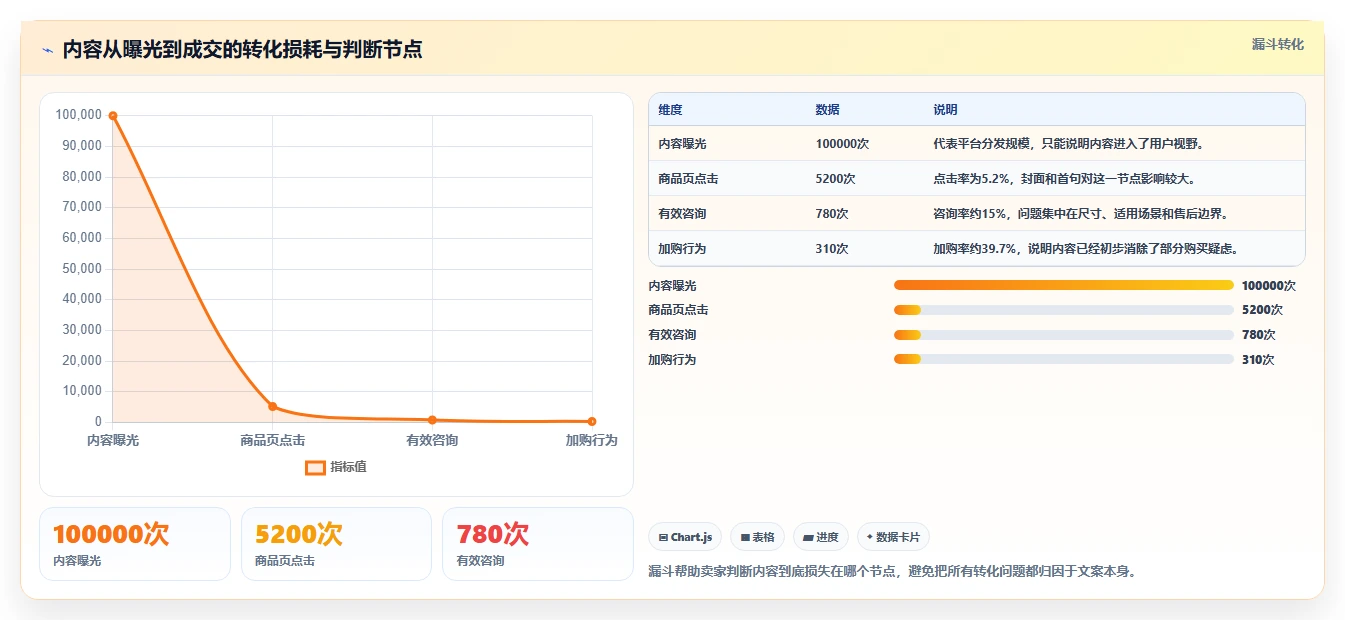1345x620 pixels.
Task: Click the 数据 table header
Action: click(827, 110)
